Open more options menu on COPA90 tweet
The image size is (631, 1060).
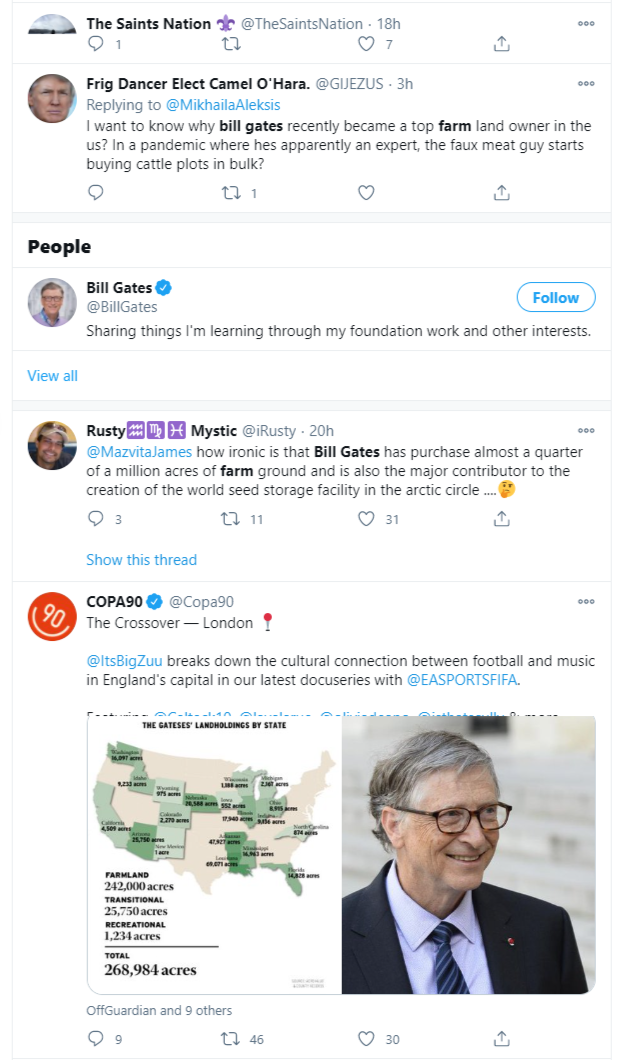(x=586, y=601)
